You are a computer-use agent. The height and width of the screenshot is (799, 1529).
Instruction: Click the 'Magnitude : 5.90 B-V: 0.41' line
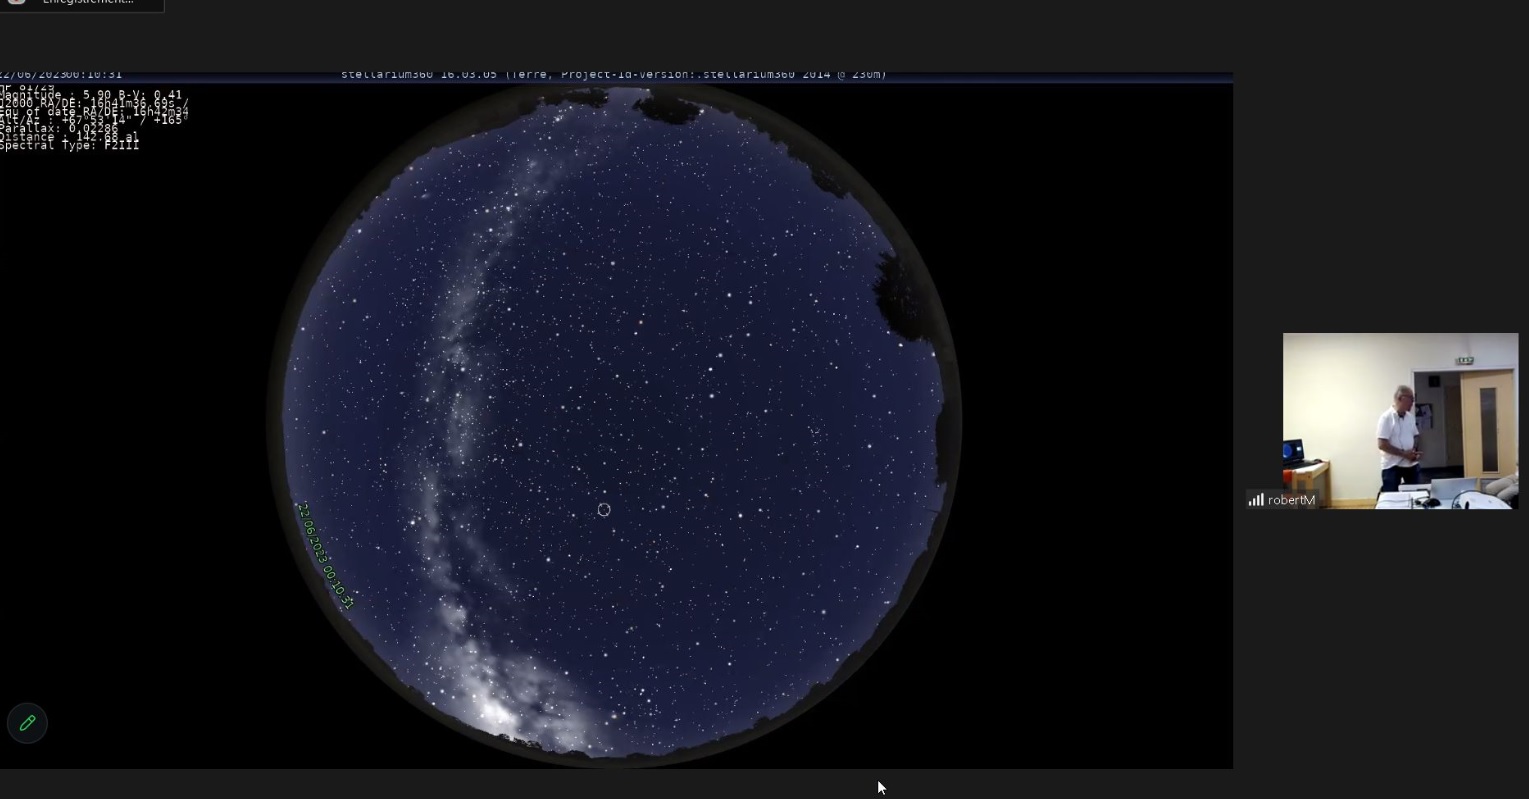coord(91,95)
